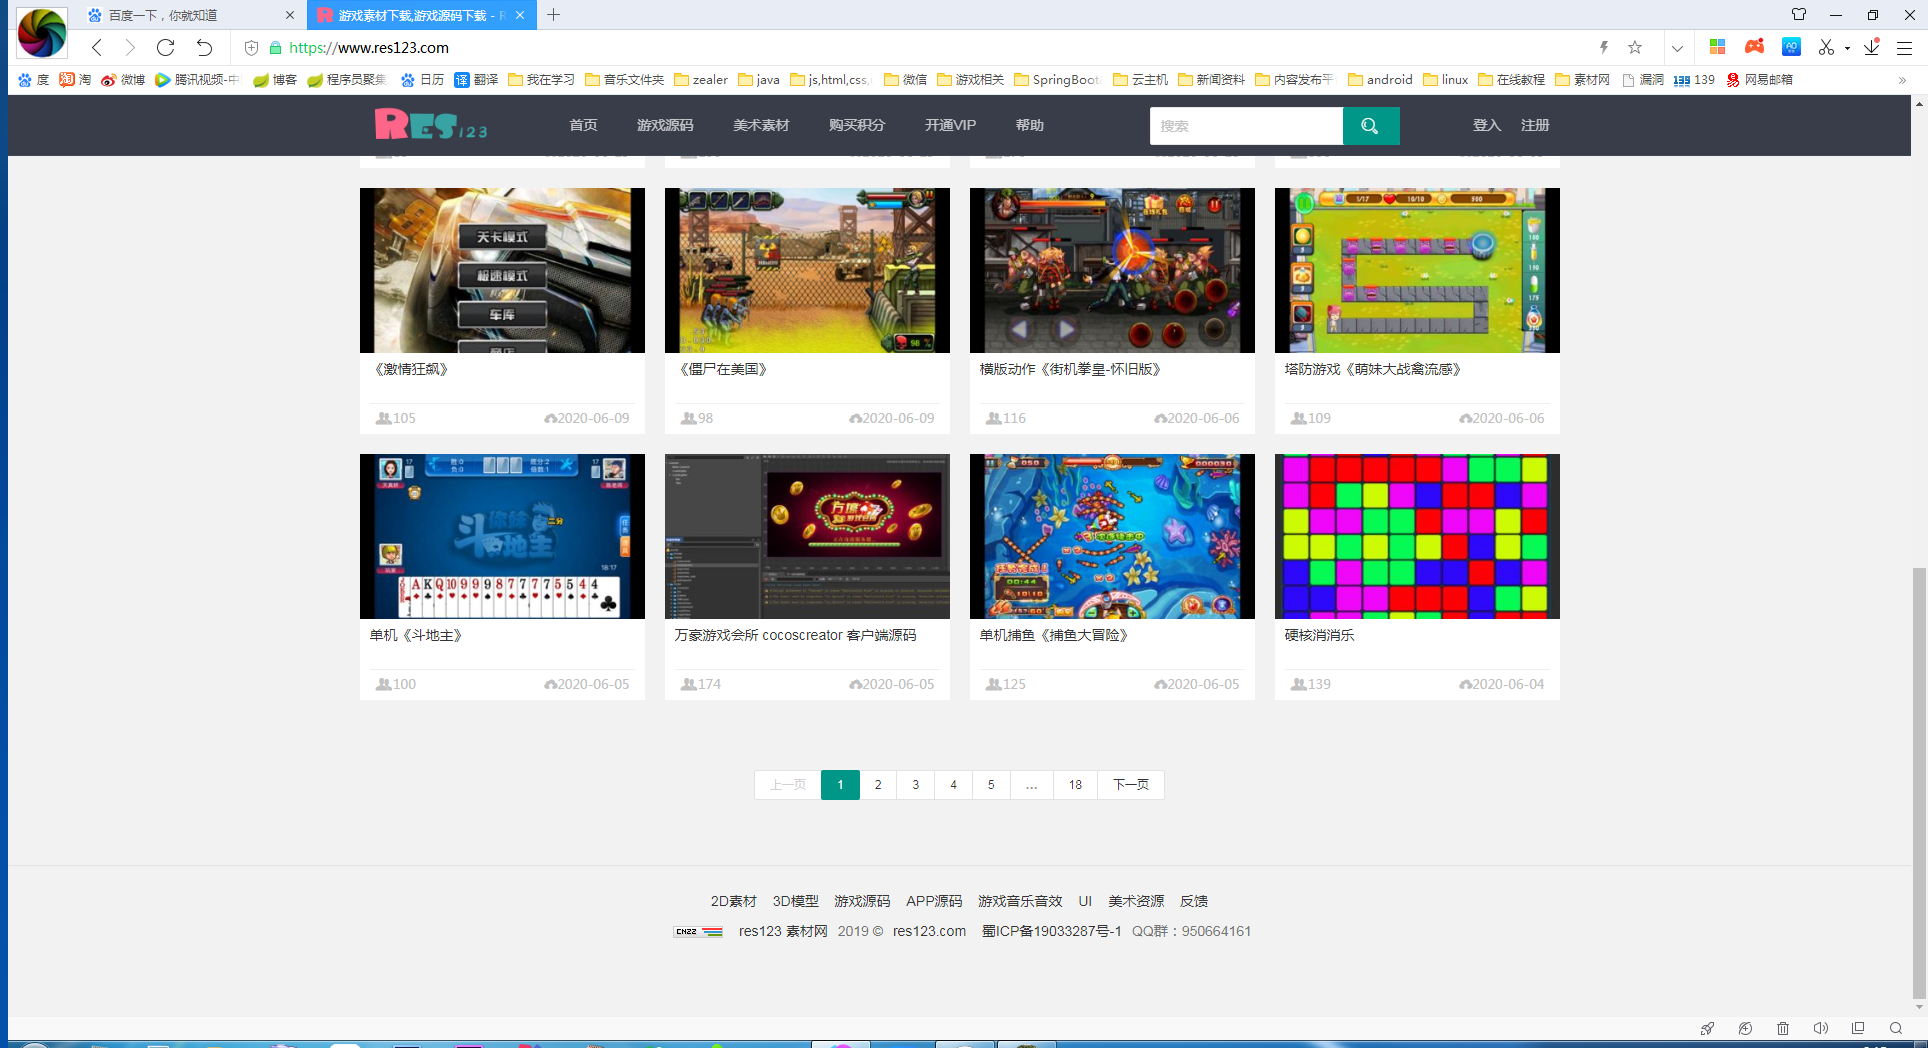Viewport: 1928px width, 1048px height.
Task: Open the linux bookmarks folder
Action: 1446,80
